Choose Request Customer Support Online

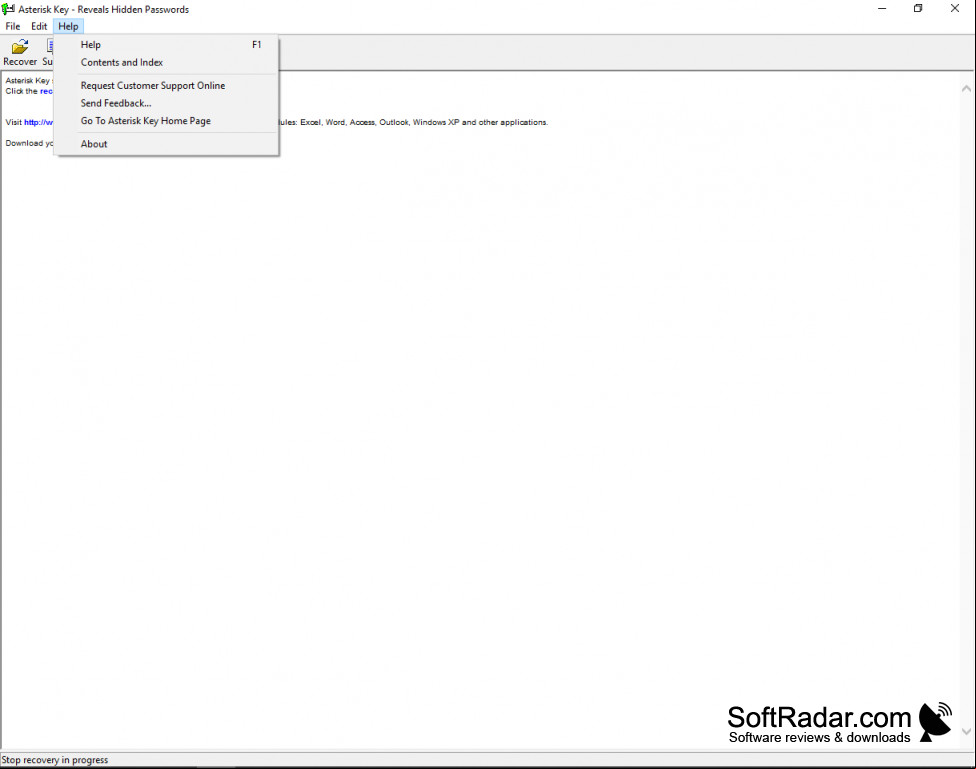click(166, 85)
